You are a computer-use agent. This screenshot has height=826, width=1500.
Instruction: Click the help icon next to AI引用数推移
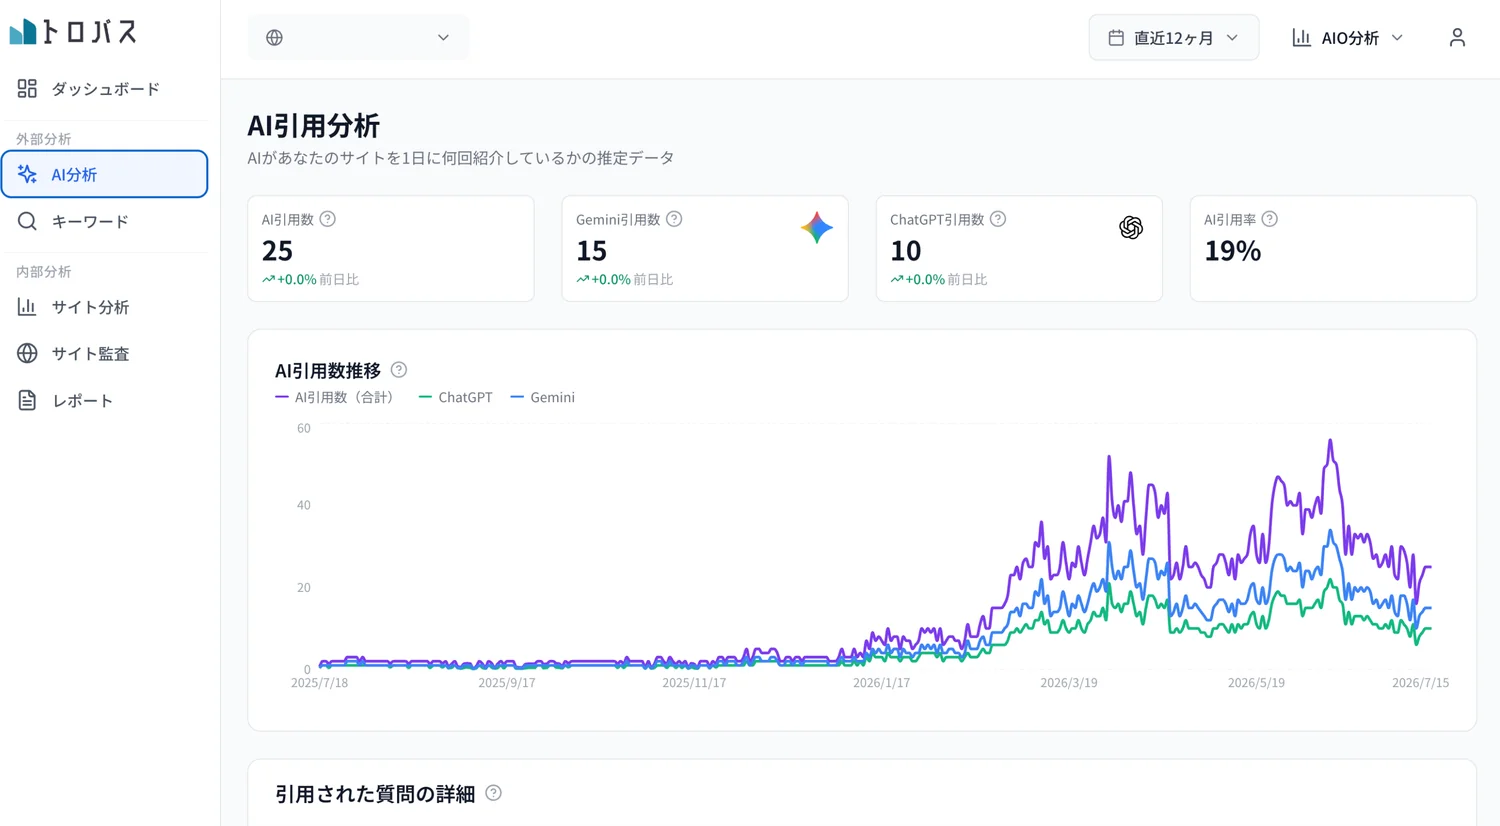[x=399, y=370]
